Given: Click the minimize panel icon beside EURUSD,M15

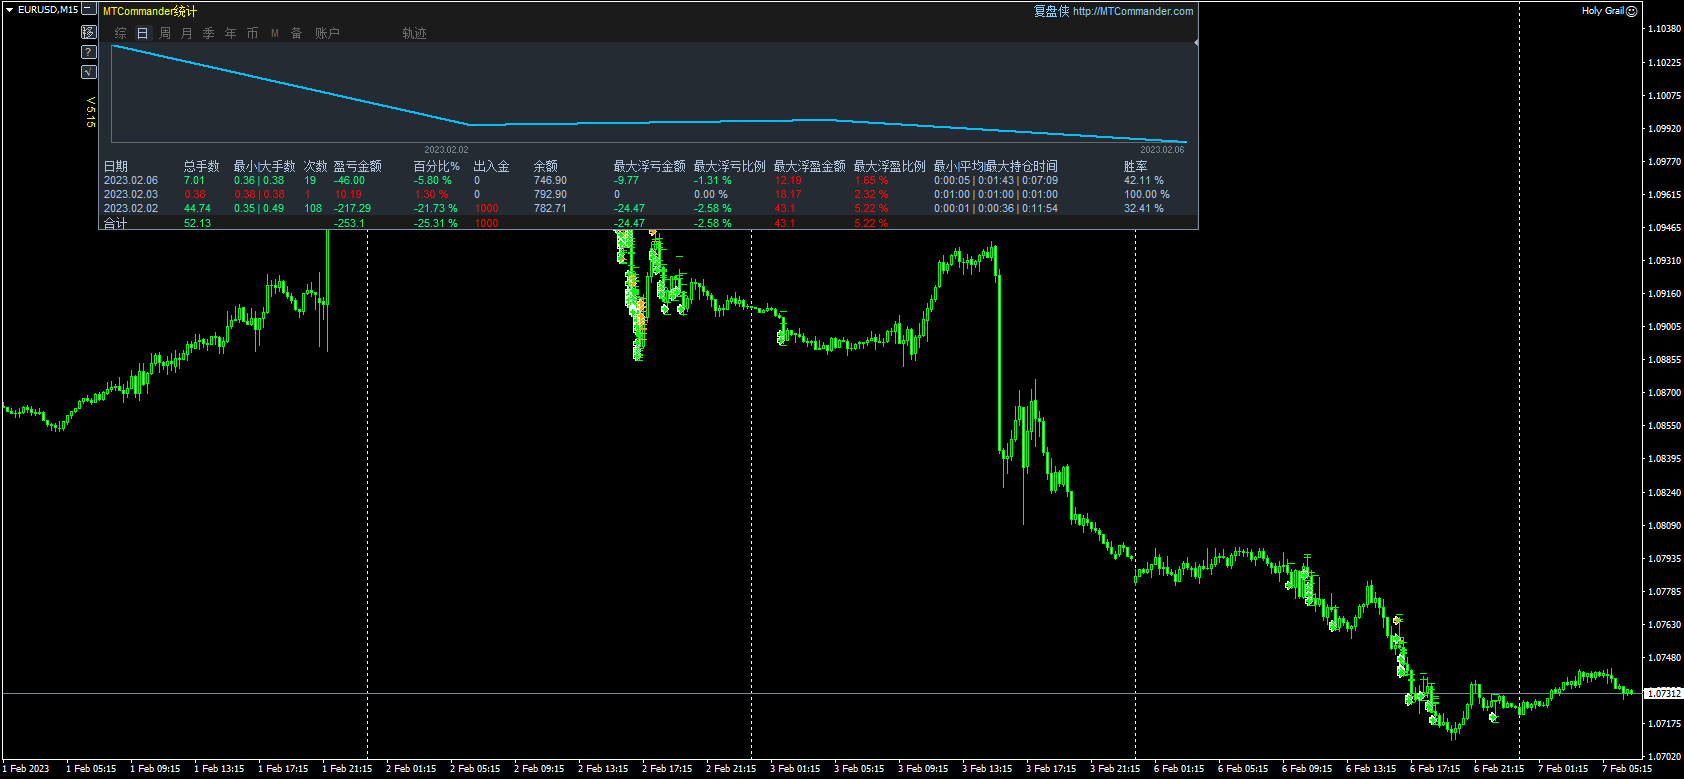Looking at the screenshot, I should tap(89, 10).
